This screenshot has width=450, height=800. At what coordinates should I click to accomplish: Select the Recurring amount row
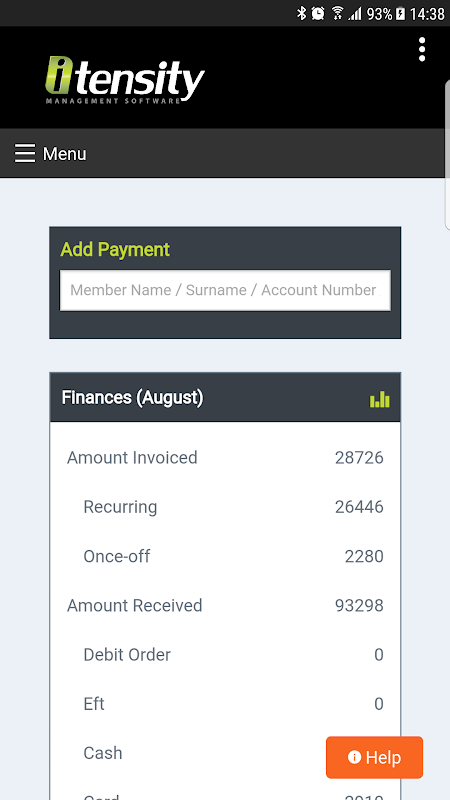click(225, 507)
